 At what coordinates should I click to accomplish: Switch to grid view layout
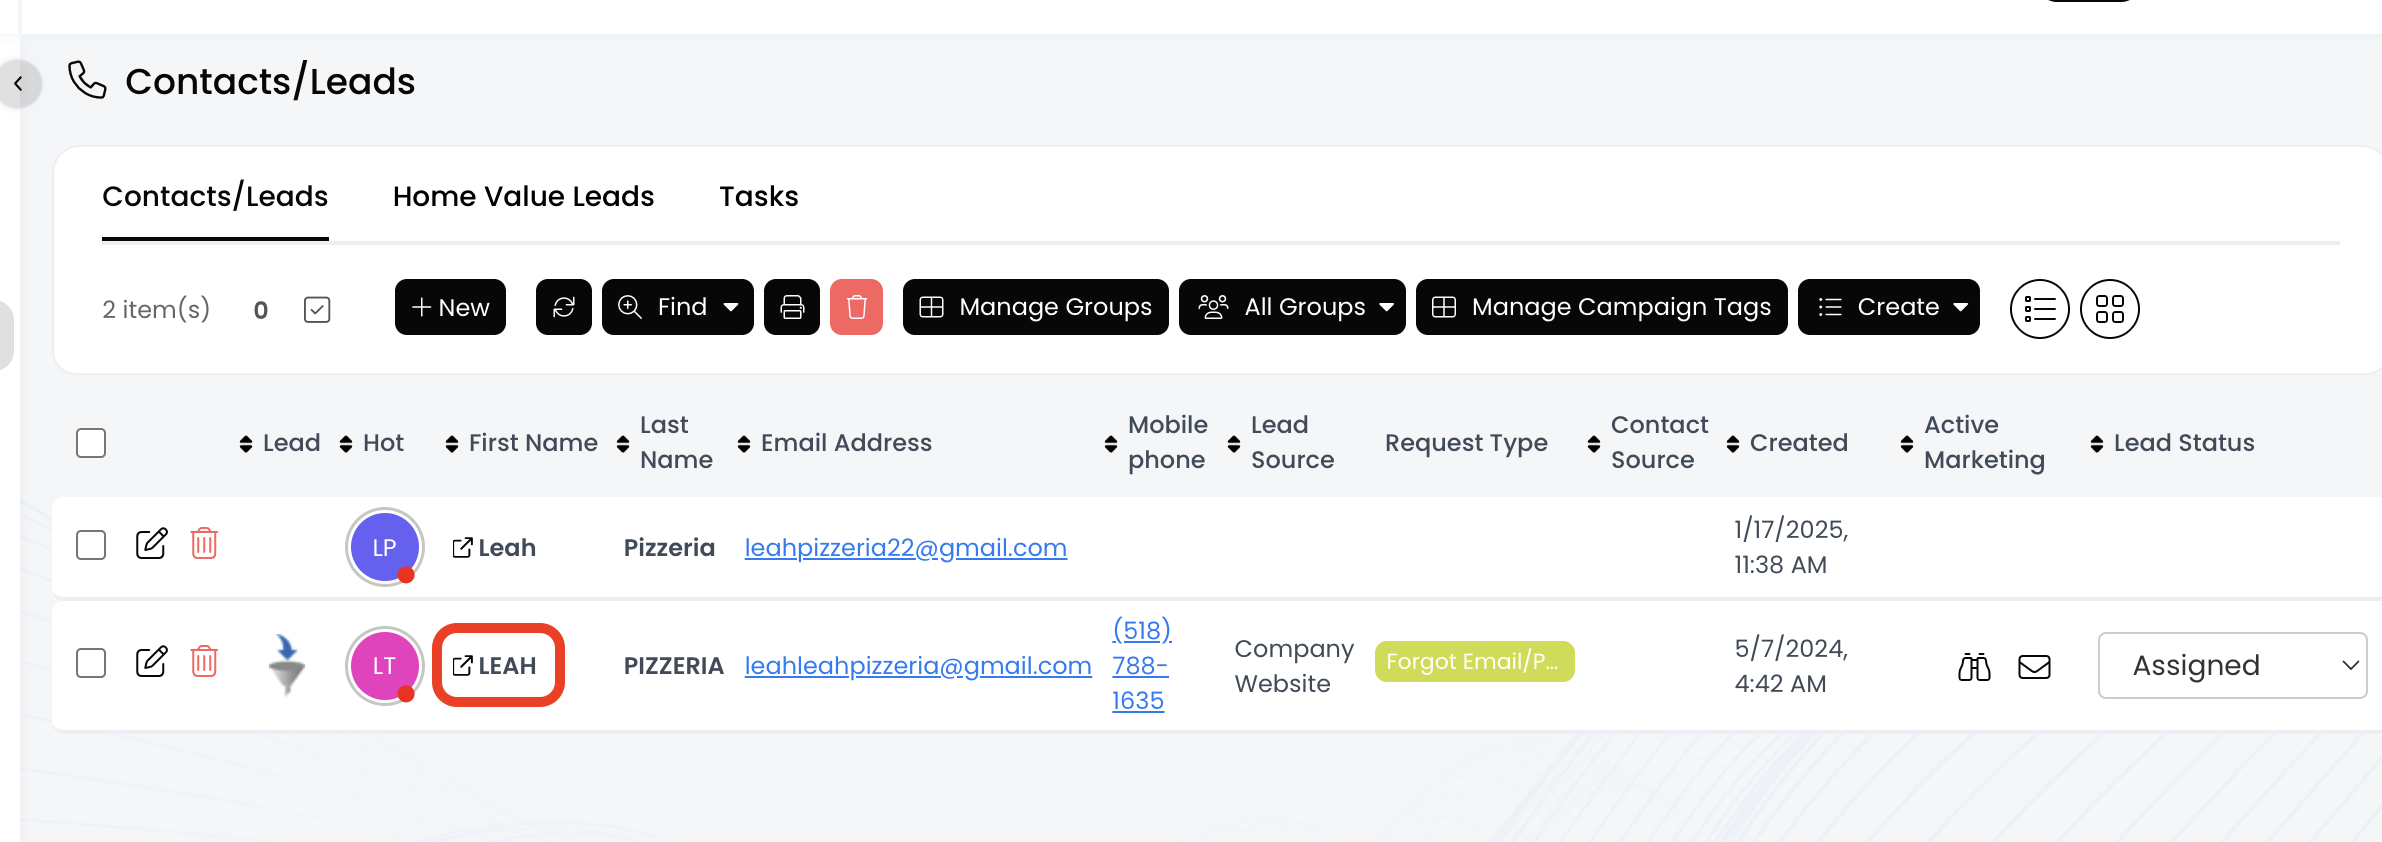(x=2109, y=309)
